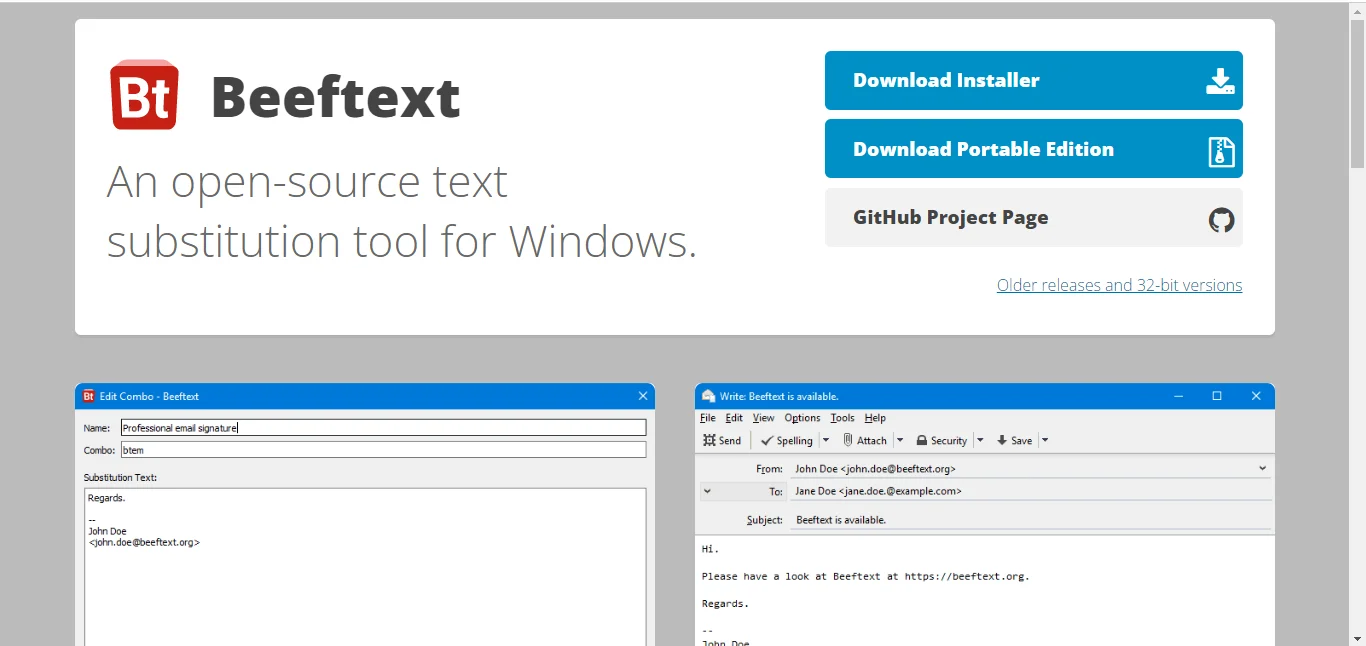Close the Edit Combo - Beeftext window
The width and height of the screenshot is (1366, 646).
pyautogui.click(x=643, y=396)
